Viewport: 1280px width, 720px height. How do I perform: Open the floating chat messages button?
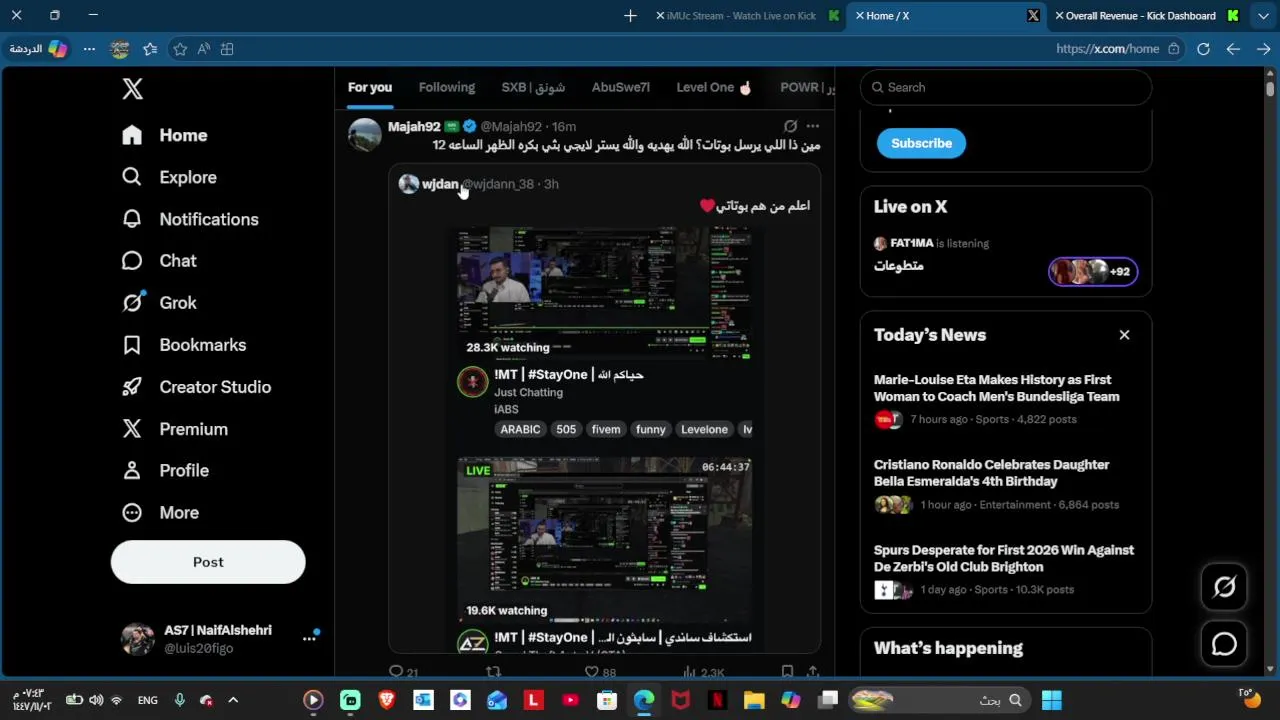pos(1224,644)
